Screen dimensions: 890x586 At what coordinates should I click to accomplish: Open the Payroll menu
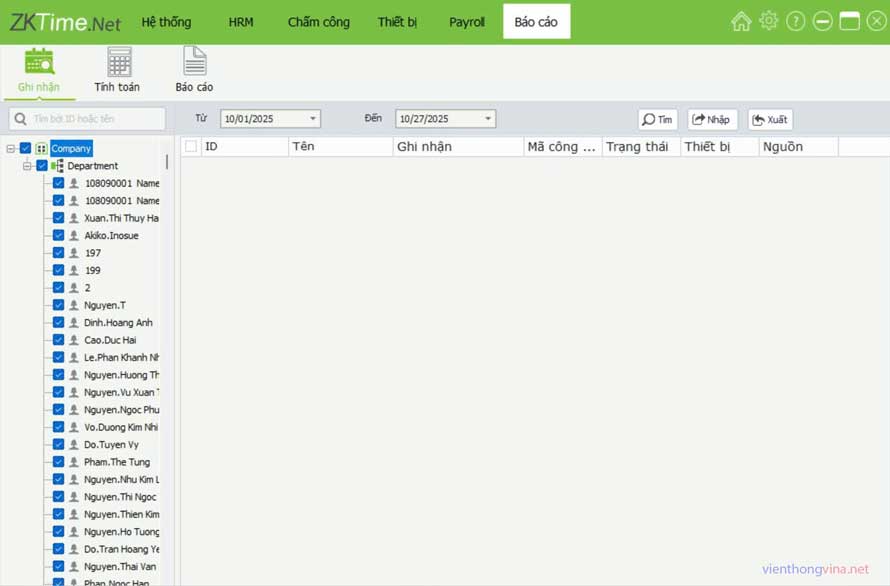point(467,22)
